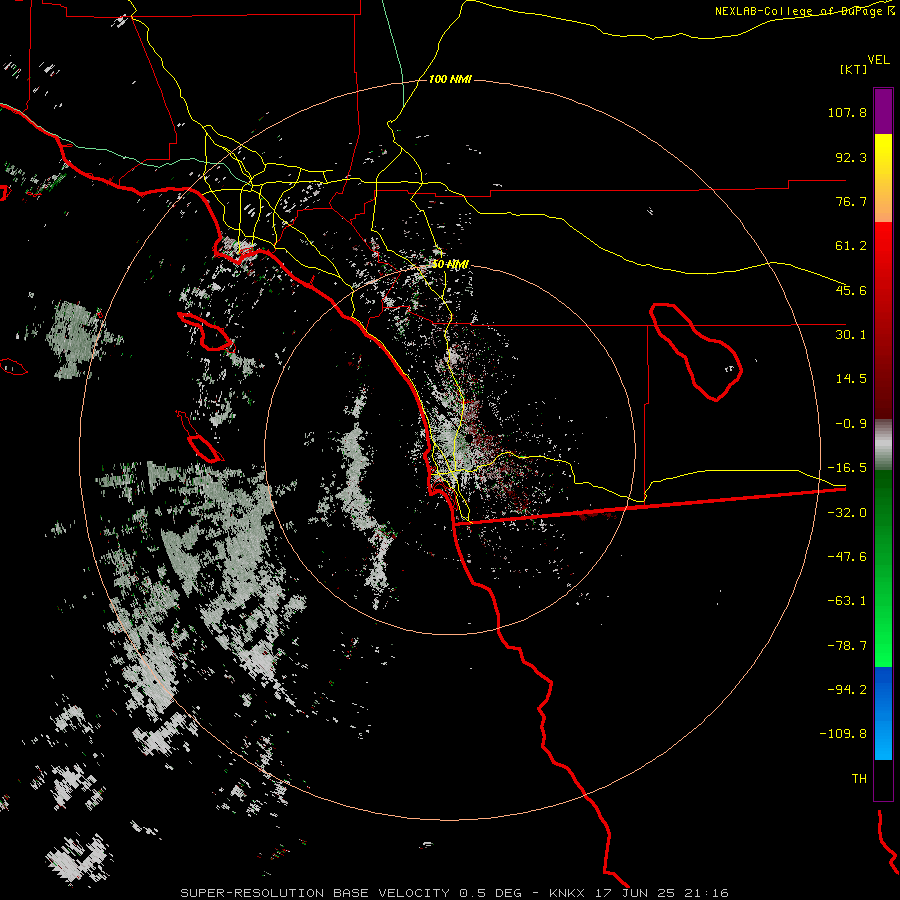Click the Santa Catalina Island outline
The height and width of the screenshot is (900, 900).
point(206,332)
